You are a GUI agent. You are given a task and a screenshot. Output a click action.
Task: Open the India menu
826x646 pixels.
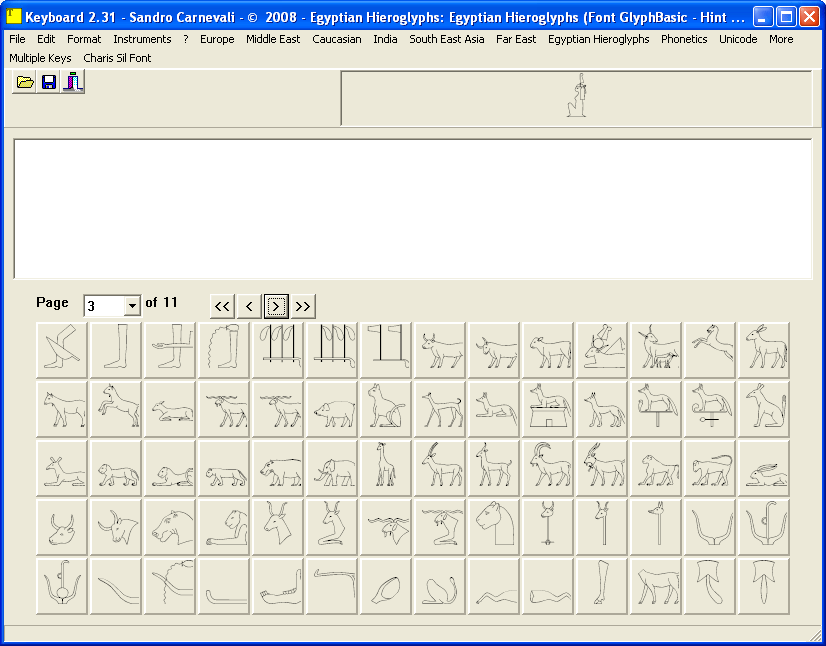385,39
